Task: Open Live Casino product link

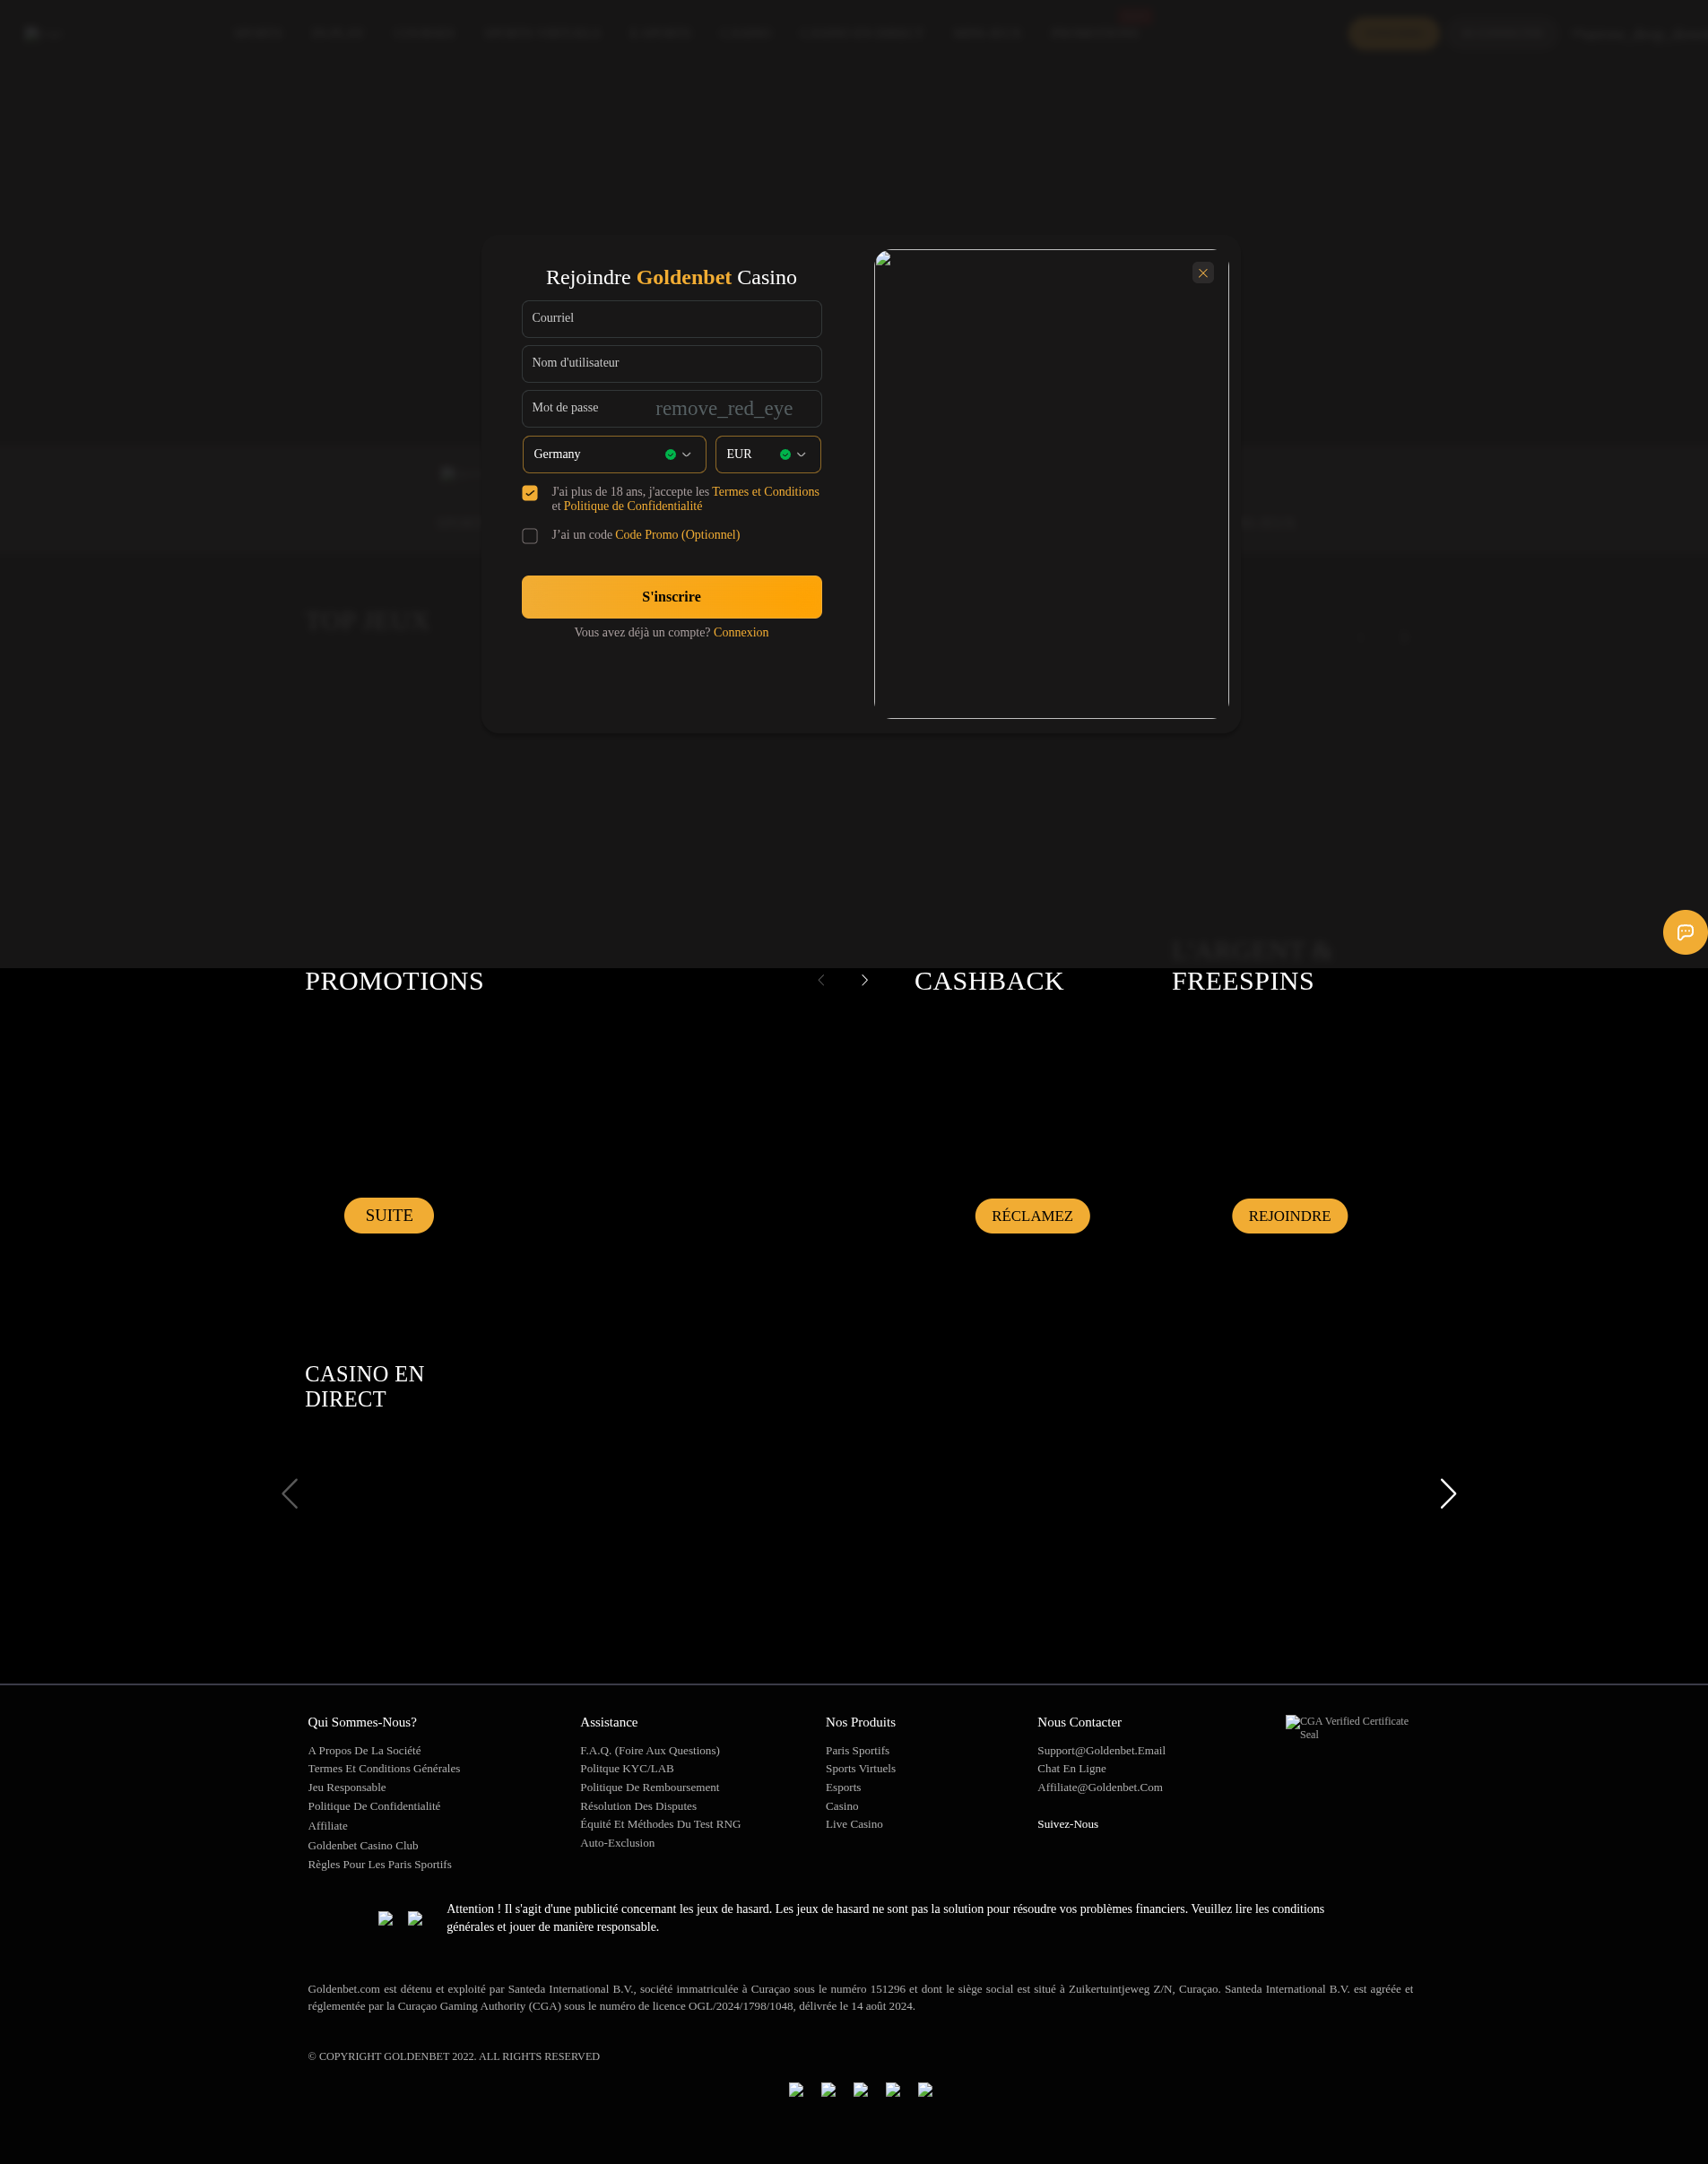Action: coord(854,1824)
